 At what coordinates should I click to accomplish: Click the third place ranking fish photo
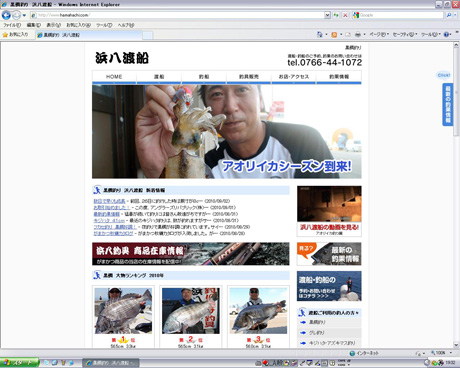(258, 311)
